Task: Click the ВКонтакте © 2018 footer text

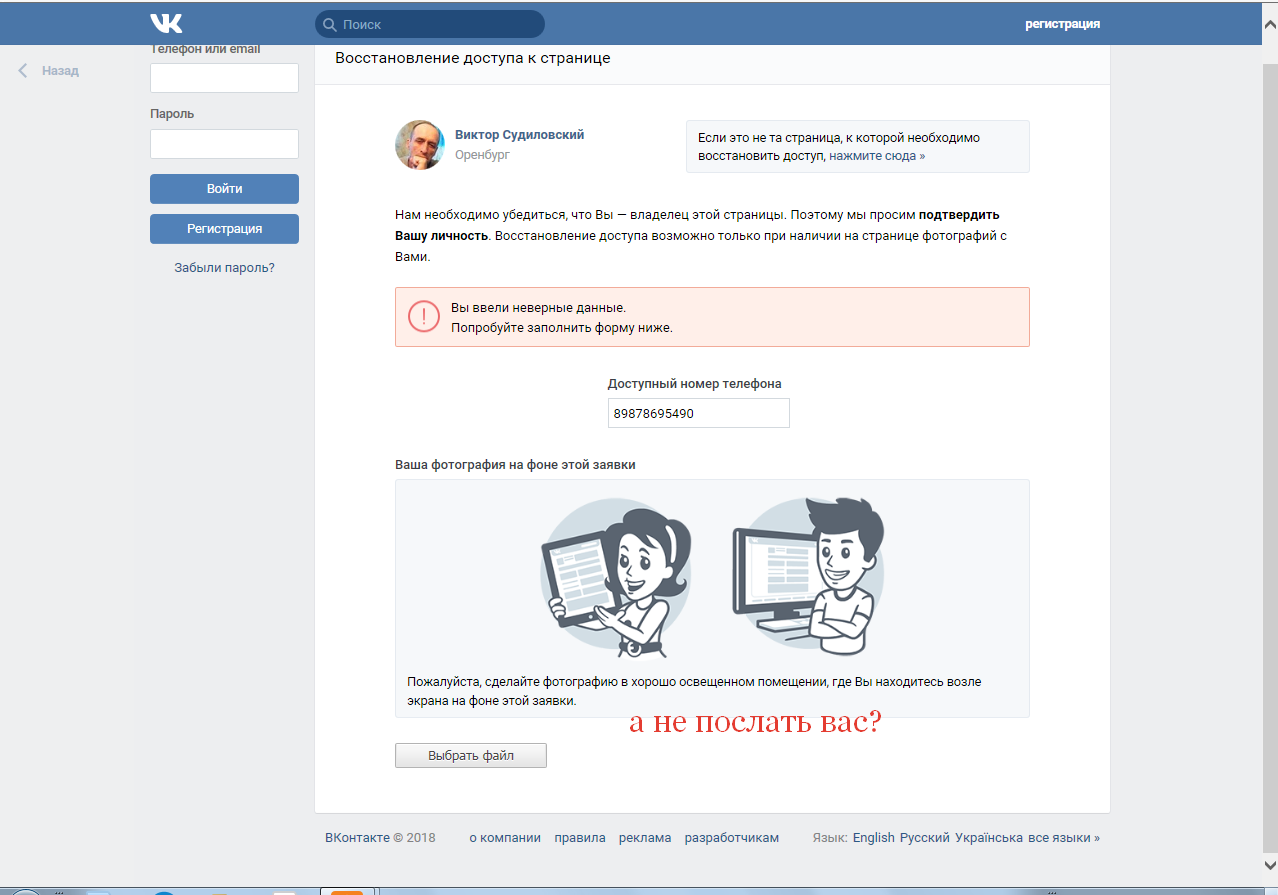Action: 380,838
